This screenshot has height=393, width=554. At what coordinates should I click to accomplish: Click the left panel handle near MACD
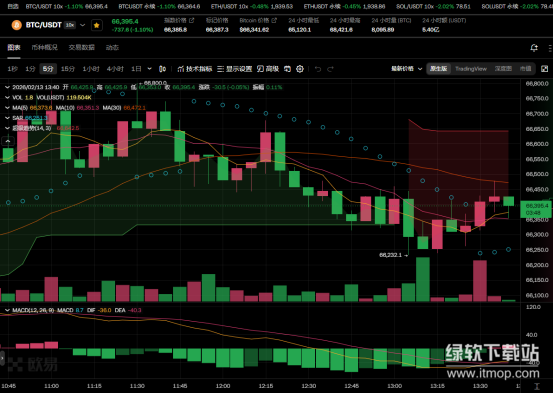2,358
